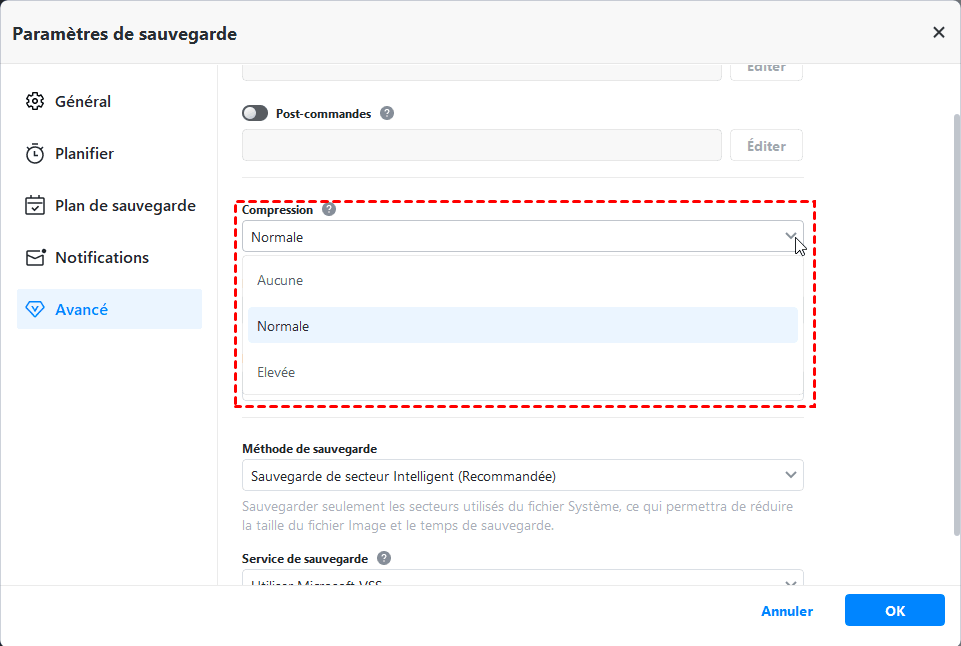Open the Planifier settings tab
The image size is (961, 646).
pyautogui.click(x=85, y=154)
